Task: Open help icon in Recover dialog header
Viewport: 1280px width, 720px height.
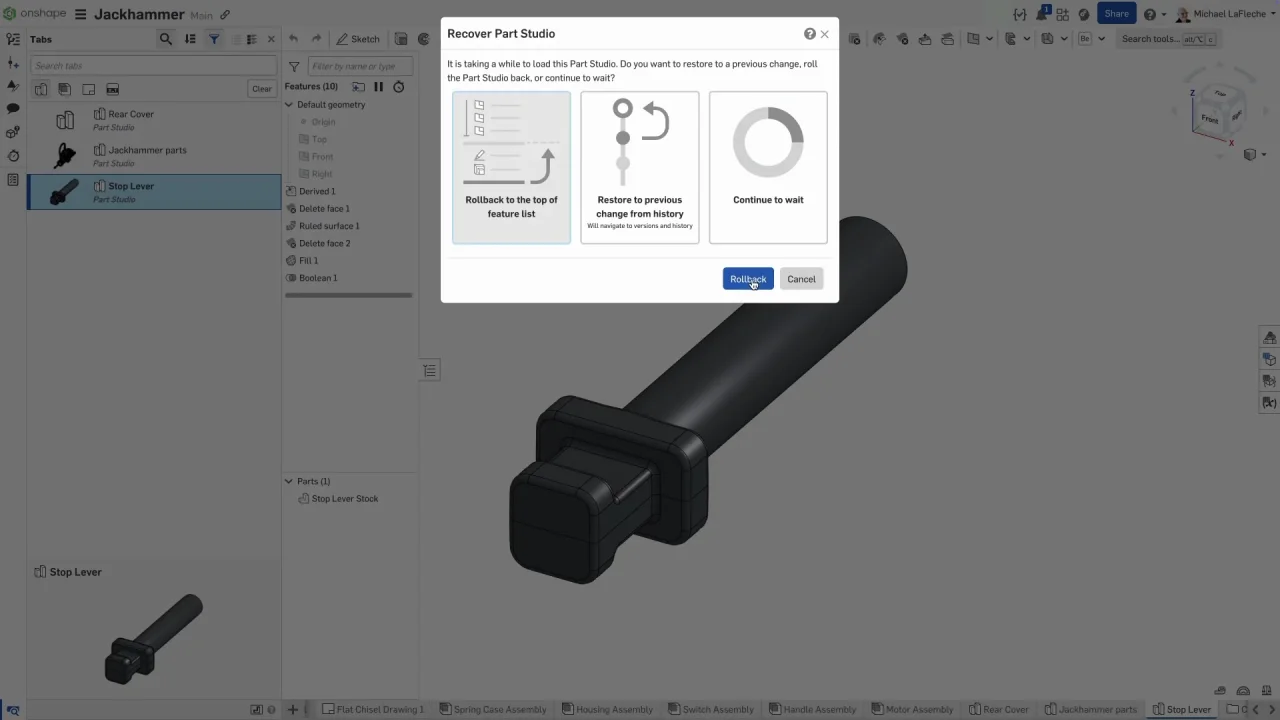Action: coord(809,34)
